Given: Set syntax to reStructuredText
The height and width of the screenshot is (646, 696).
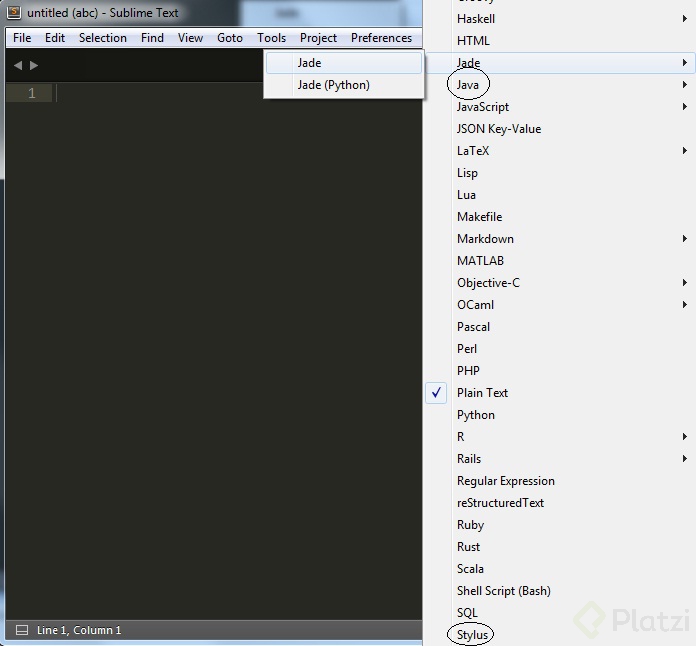Looking at the screenshot, I should click(559, 503).
